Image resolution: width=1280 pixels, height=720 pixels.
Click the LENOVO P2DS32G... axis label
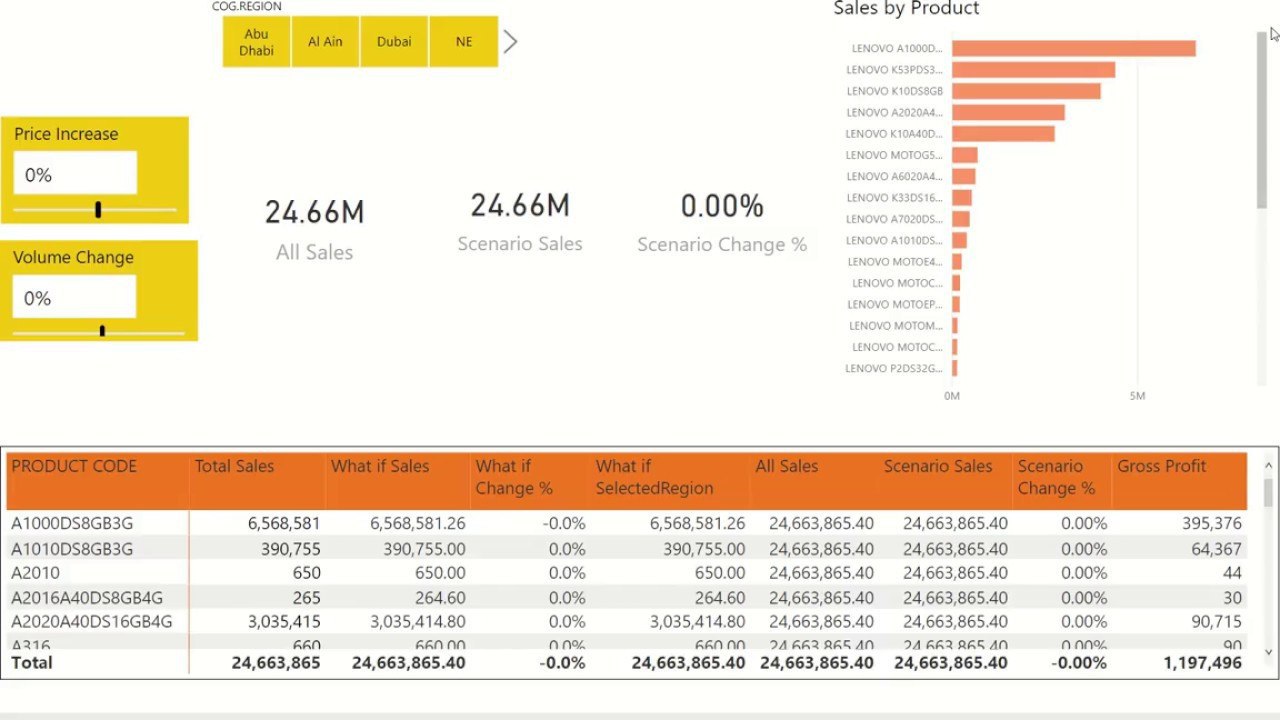click(894, 369)
